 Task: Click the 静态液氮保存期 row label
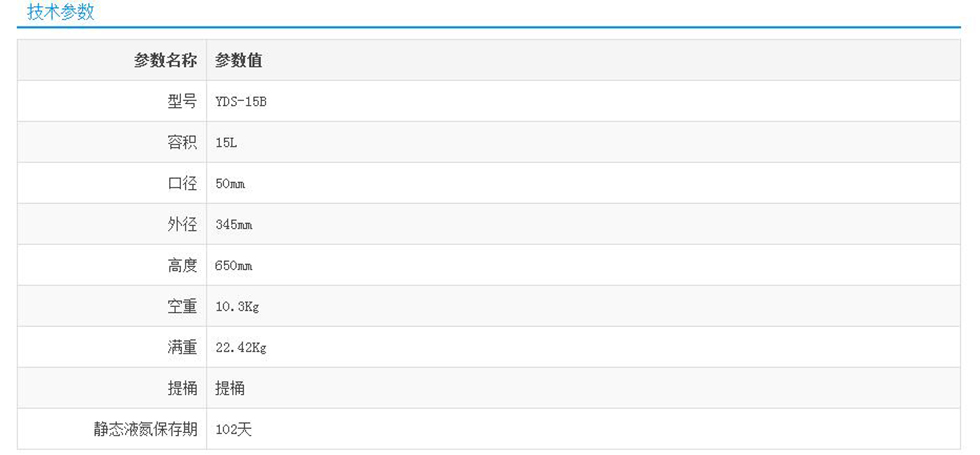coord(145,429)
